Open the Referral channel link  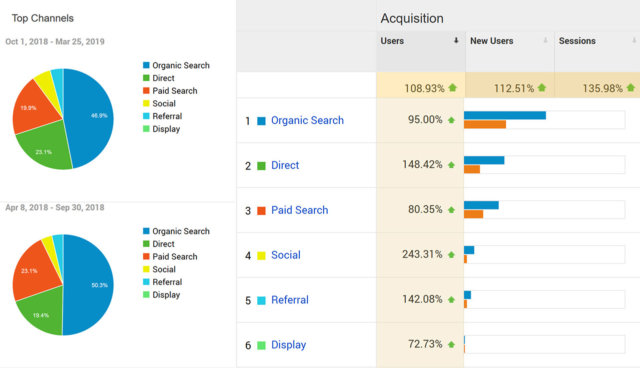[x=290, y=300]
